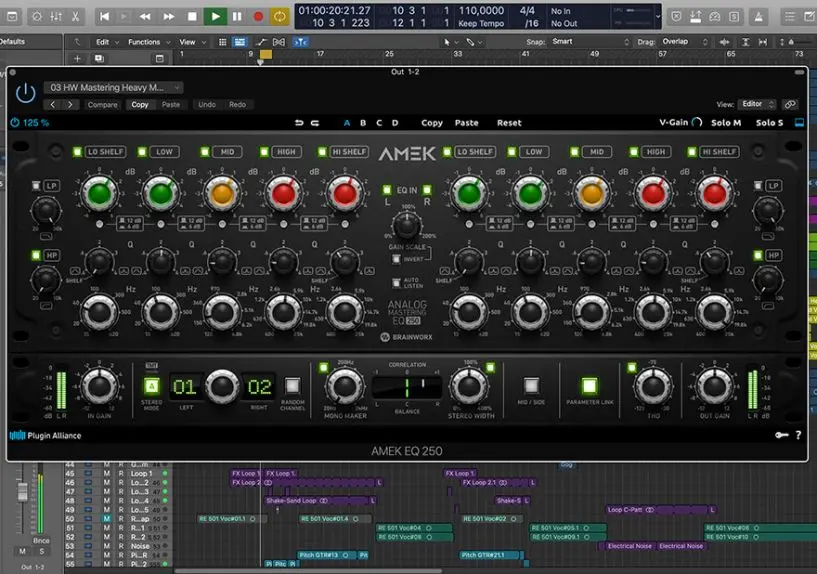Select the Shake-Sand Loop region
The height and width of the screenshot is (574, 817).
(x=321, y=501)
